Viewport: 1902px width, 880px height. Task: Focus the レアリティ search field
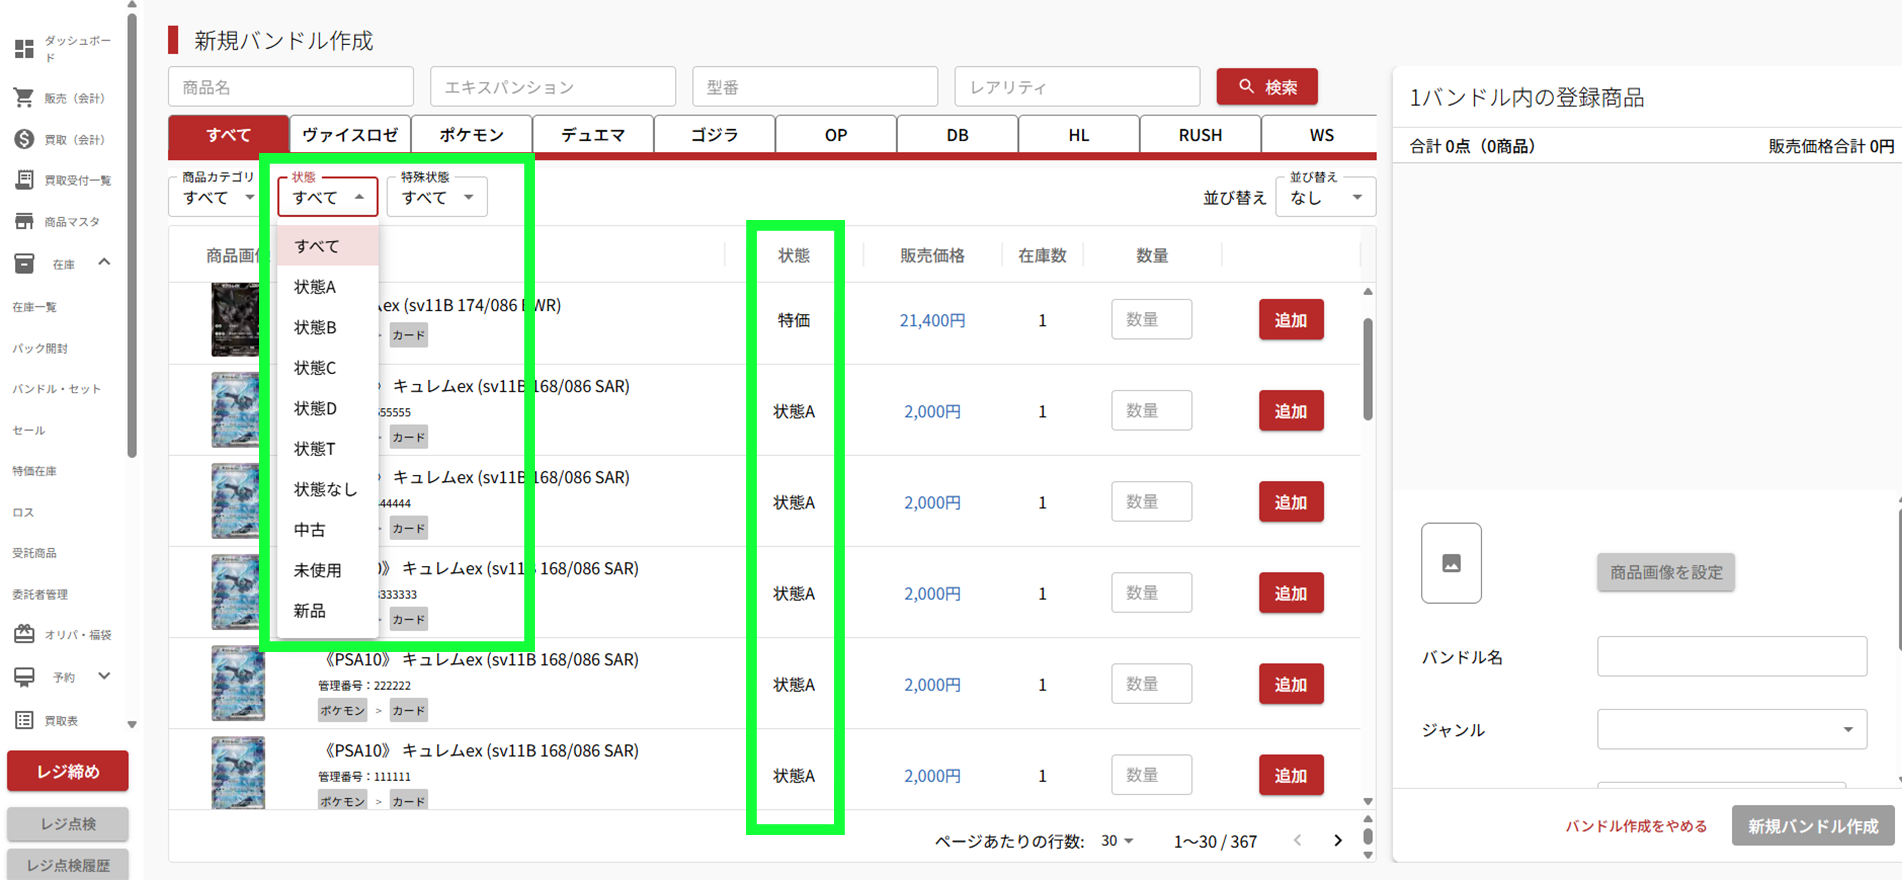[x=1077, y=87]
